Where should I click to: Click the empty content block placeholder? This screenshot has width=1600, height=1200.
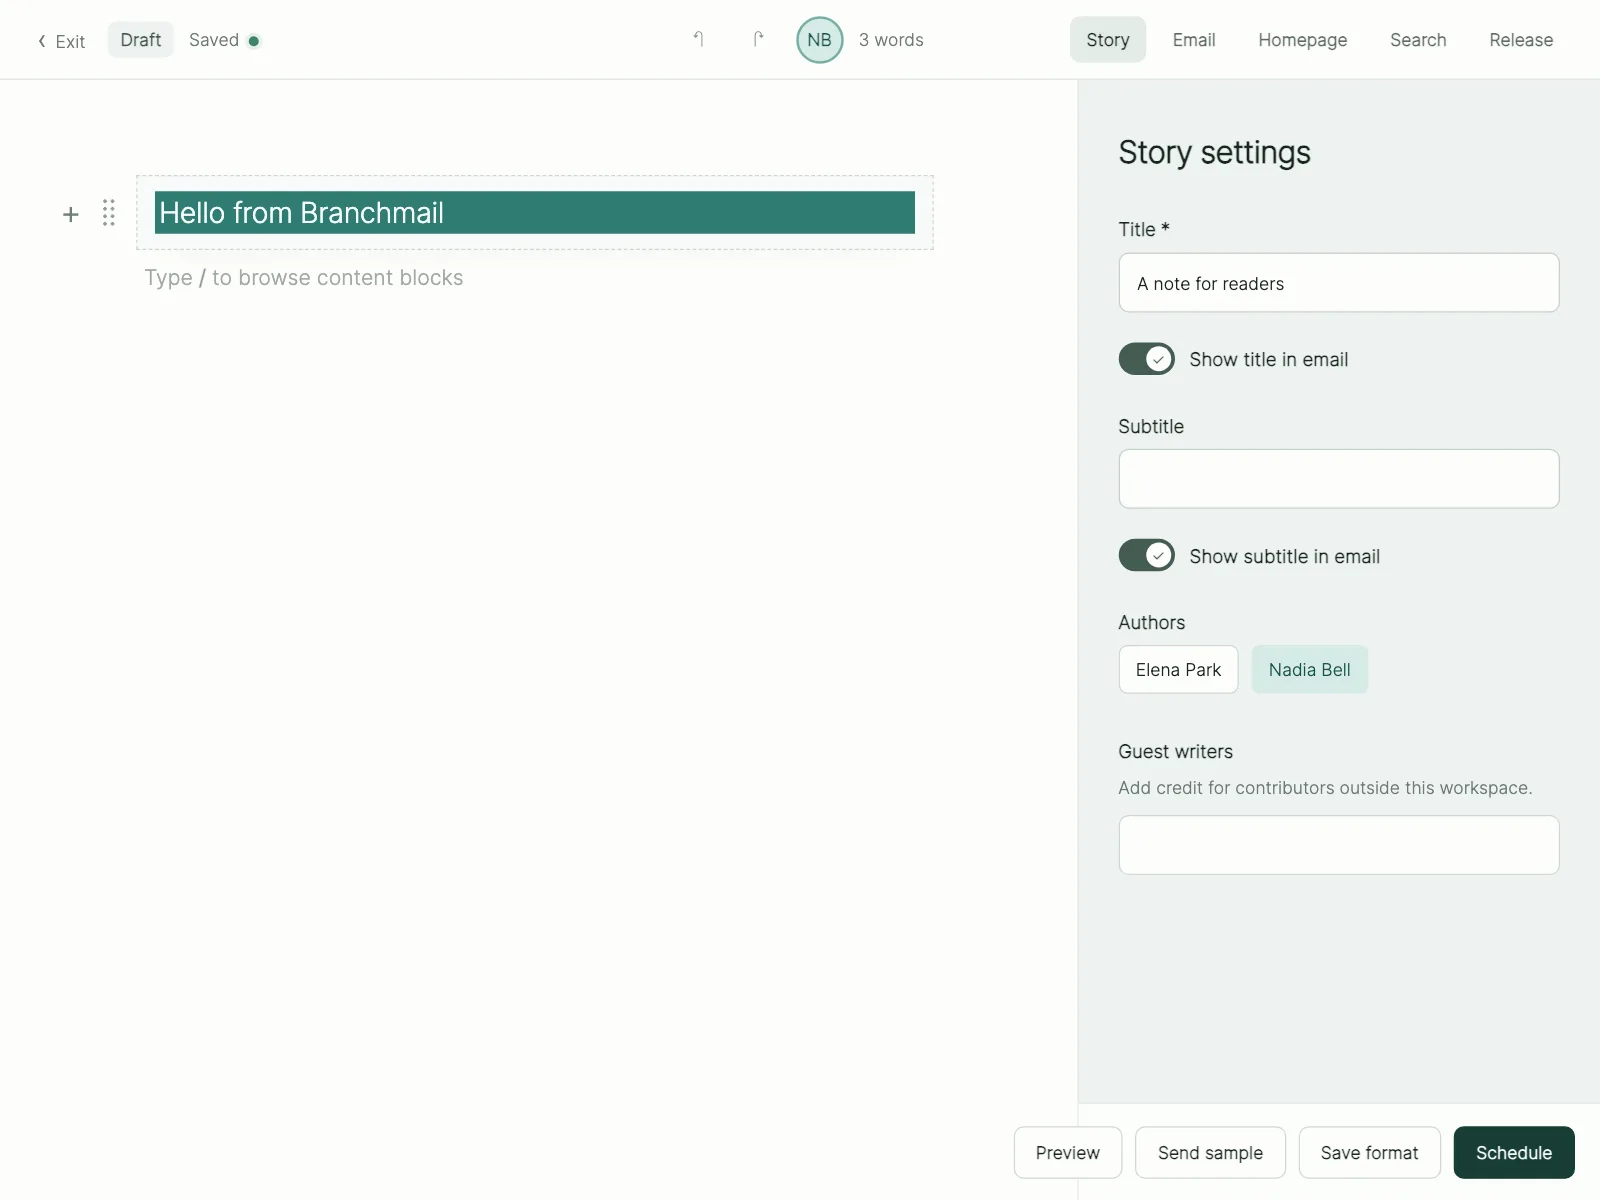click(x=304, y=278)
